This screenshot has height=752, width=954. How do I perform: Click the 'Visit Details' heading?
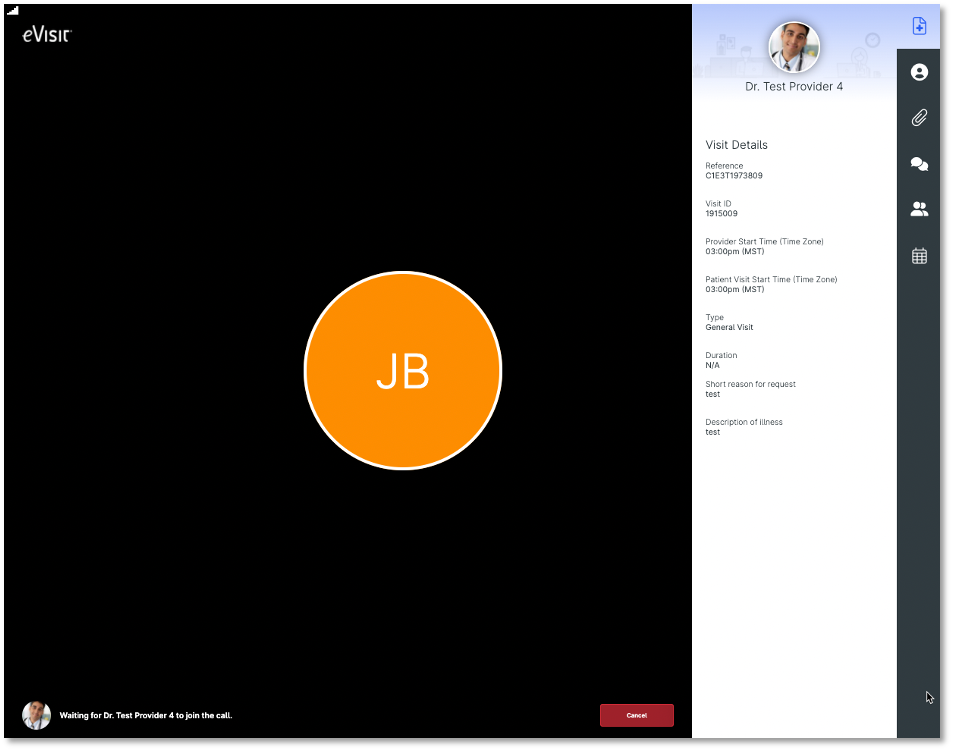(736, 145)
